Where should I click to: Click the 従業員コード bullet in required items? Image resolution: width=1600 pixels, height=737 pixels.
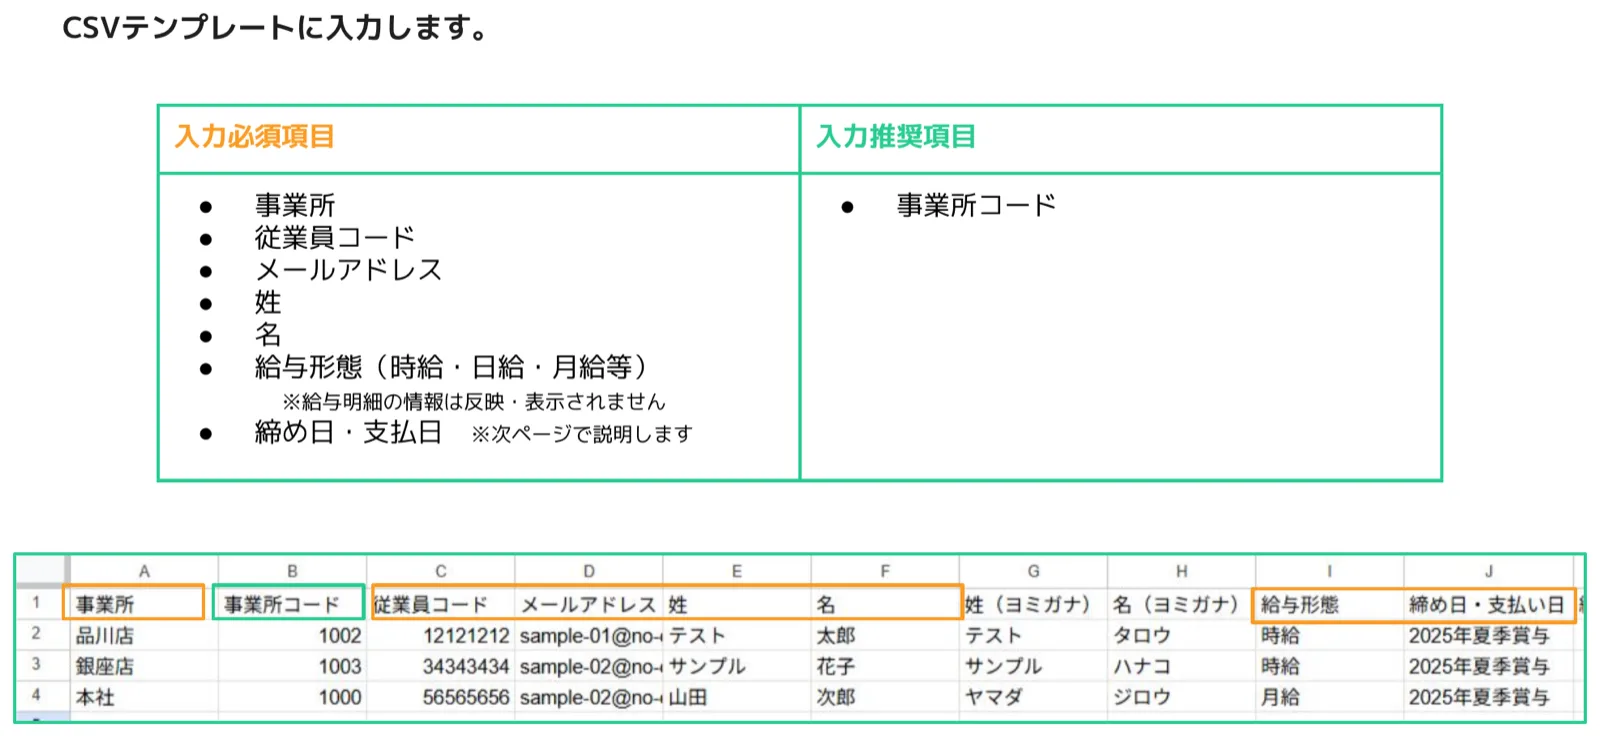334,237
